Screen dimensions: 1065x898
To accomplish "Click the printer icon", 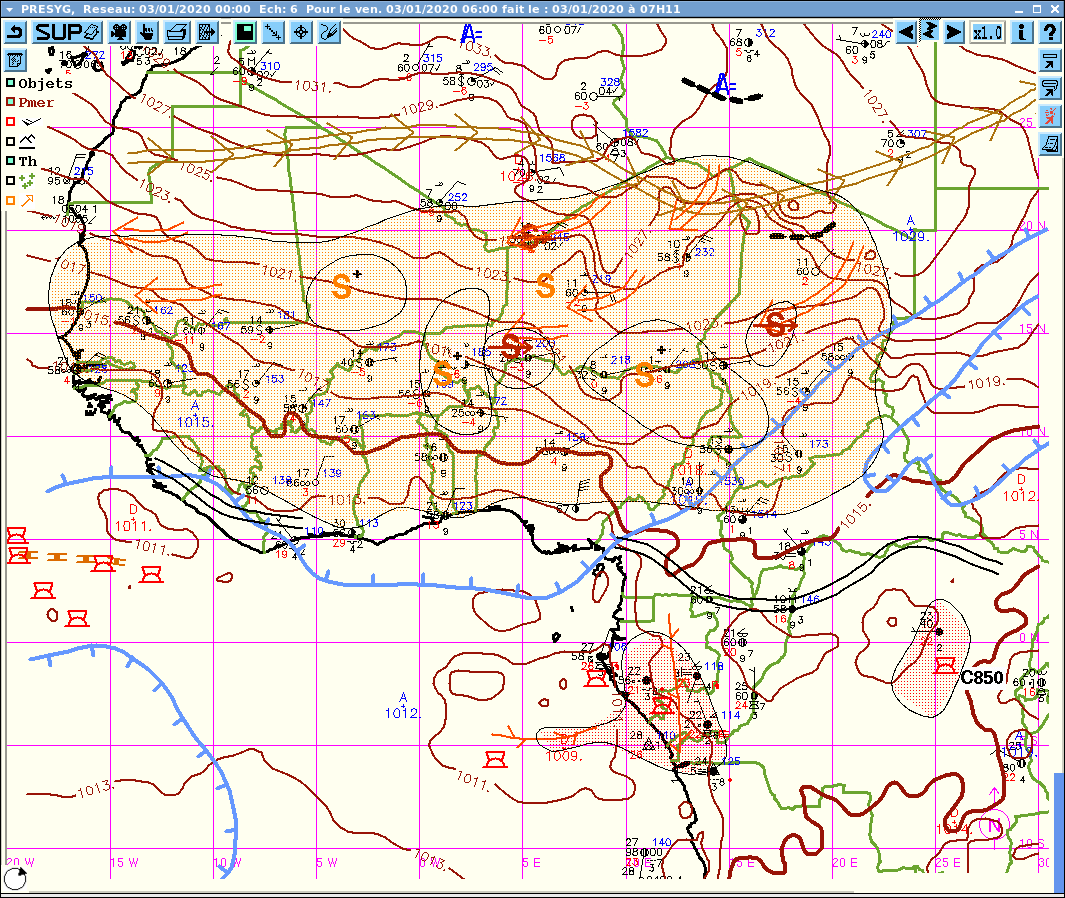I will pos(177,32).
